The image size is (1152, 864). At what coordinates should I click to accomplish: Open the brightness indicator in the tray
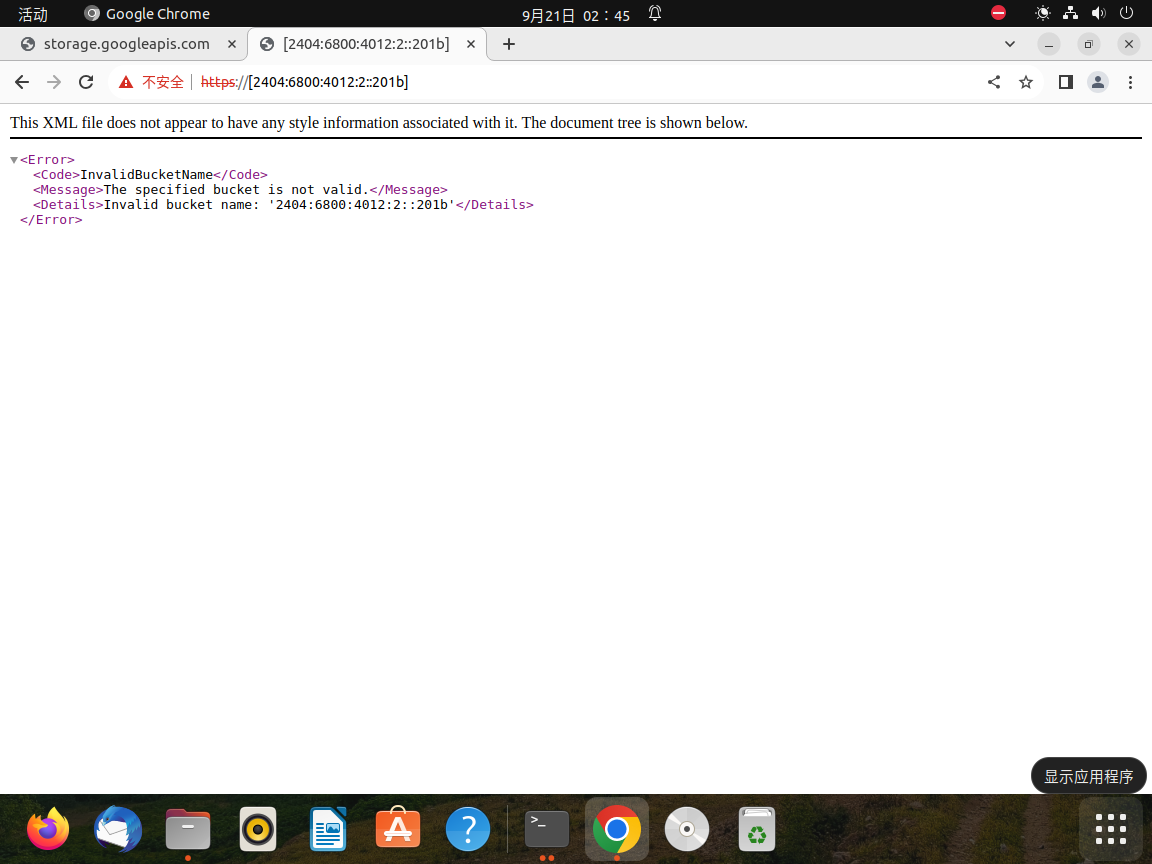pyautogui.click(x=1043, y=13)
